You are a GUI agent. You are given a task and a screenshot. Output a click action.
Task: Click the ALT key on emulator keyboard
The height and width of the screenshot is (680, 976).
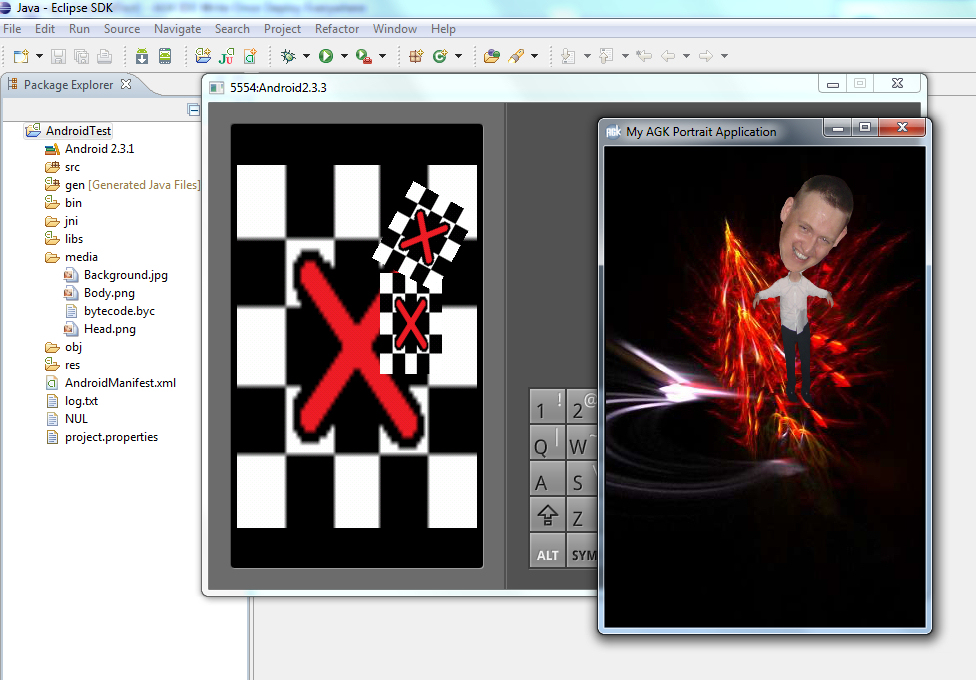click(x=548, y=550)
